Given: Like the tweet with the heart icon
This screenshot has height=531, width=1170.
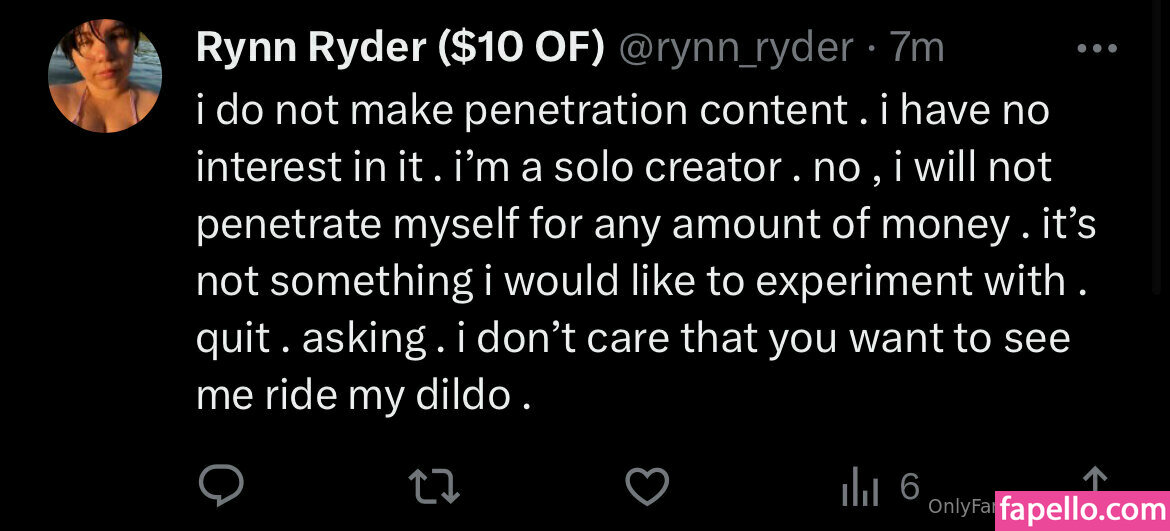Looking at the screenshot, I should (x=647, y=487).
